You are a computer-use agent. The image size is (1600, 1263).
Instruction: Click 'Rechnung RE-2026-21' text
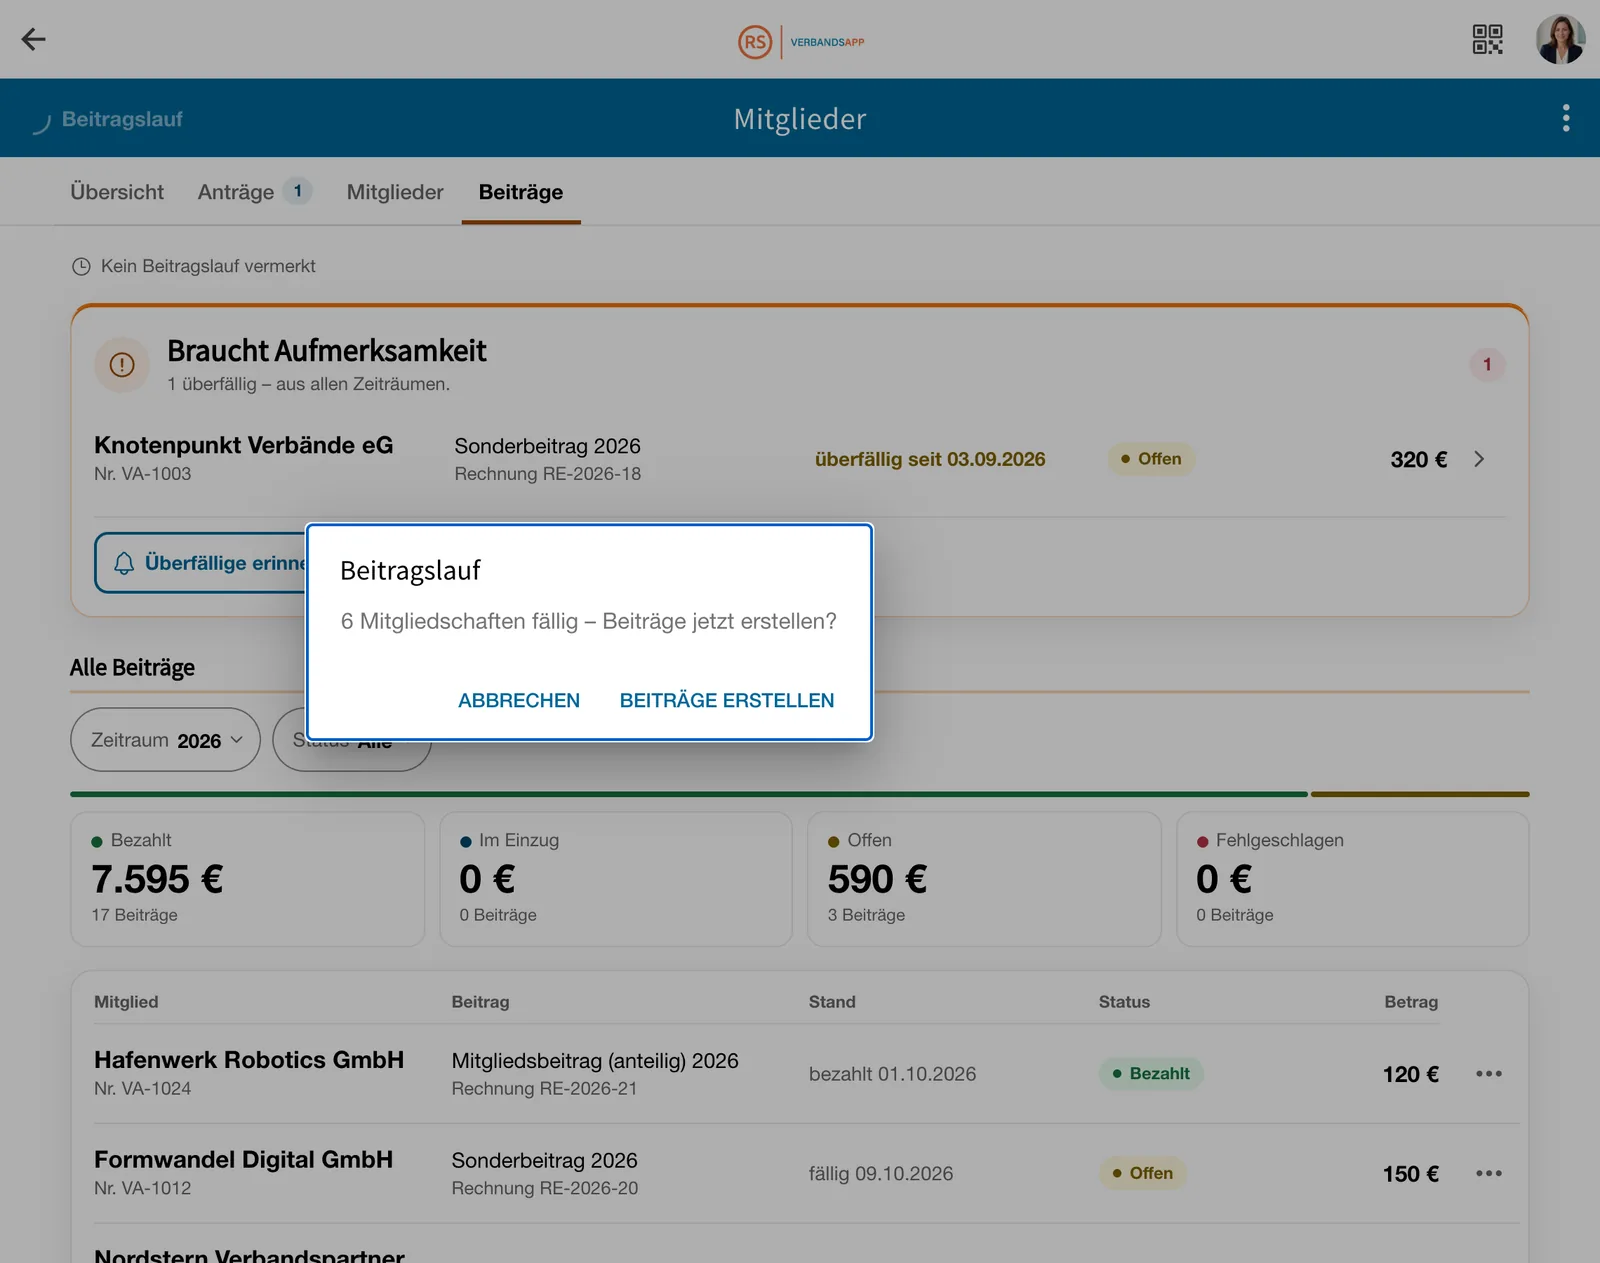[x=544, y=1089]
